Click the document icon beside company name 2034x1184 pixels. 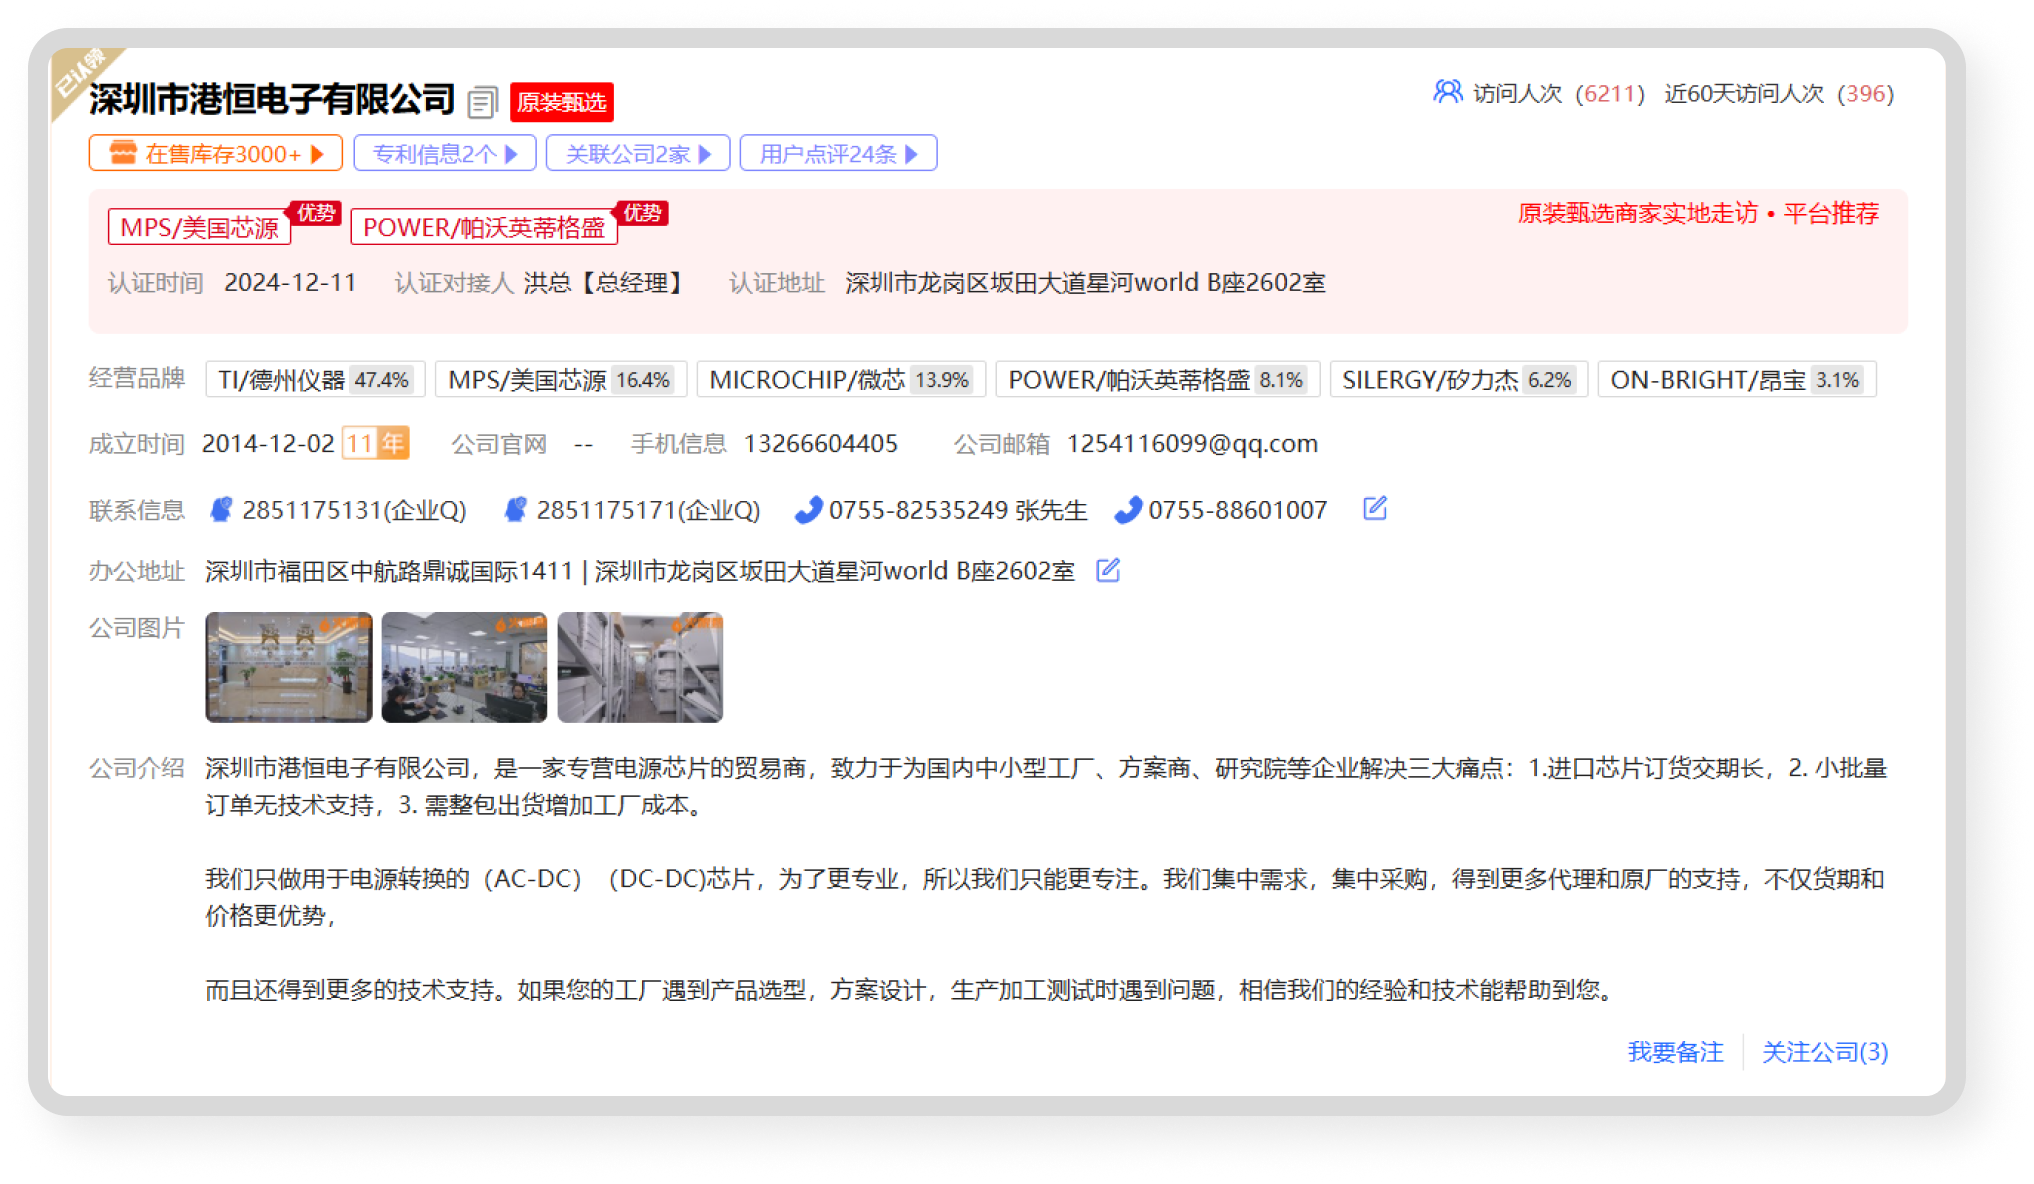click(482, 101)
